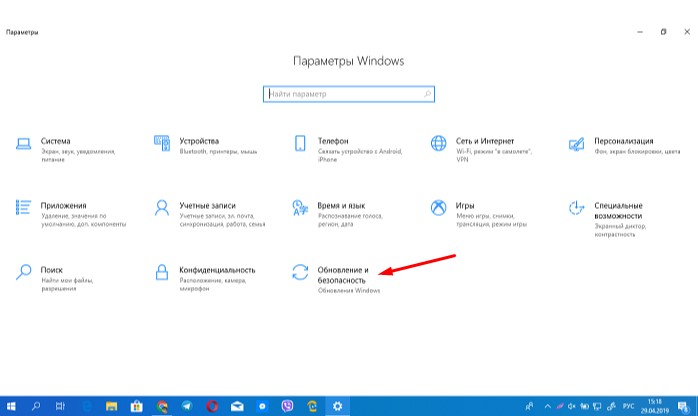Screen dimensions: 698x416
Task: Open the Поиск magnifier settings icon
Action: tap(23, 272)
